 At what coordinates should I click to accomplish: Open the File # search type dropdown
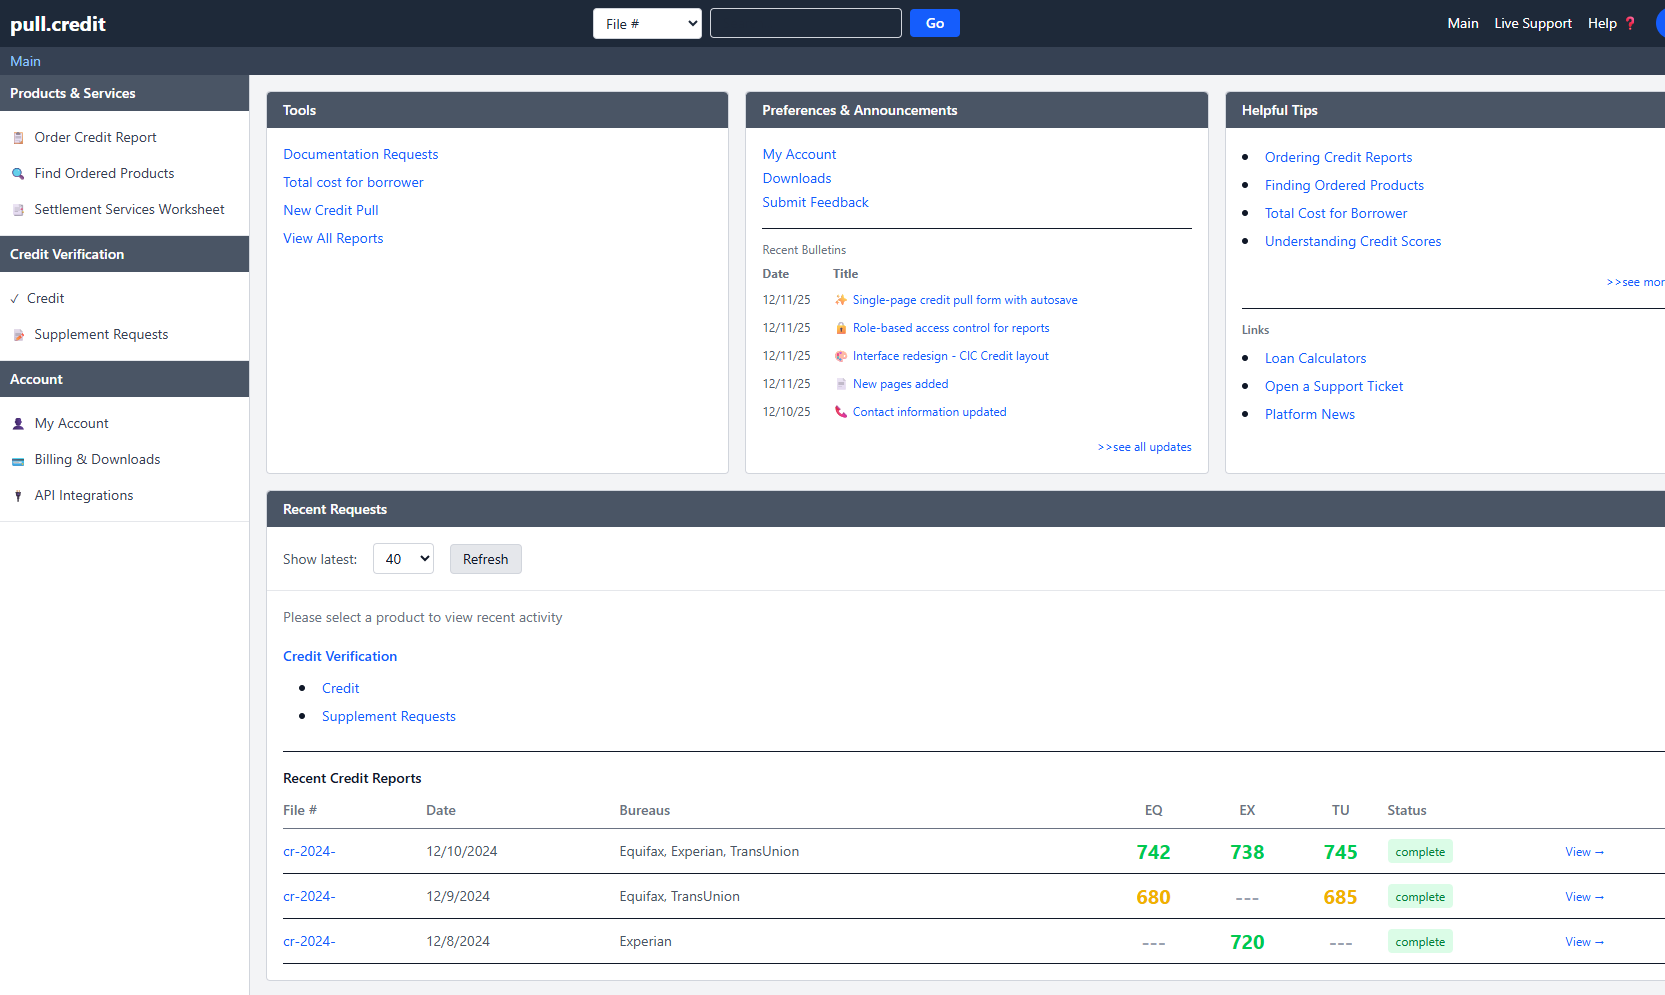coord(647,22)
